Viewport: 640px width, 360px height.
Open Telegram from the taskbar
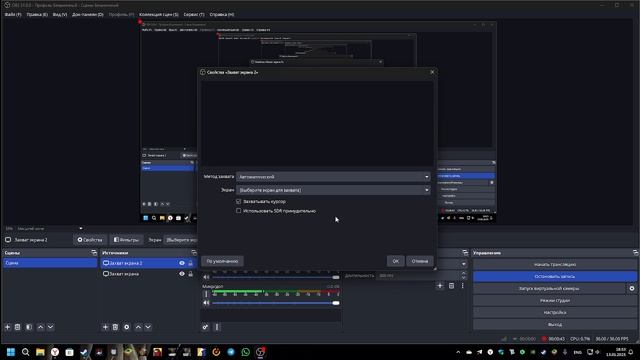click(x=231, y=352)
